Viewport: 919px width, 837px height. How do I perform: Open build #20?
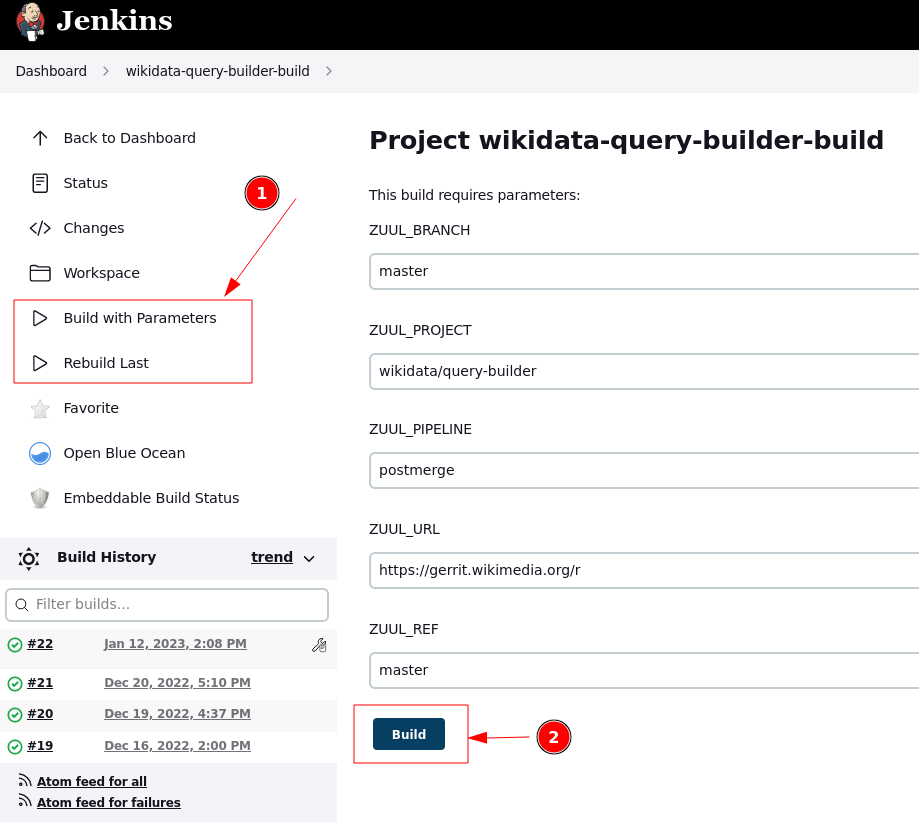[x=40, y=714]
